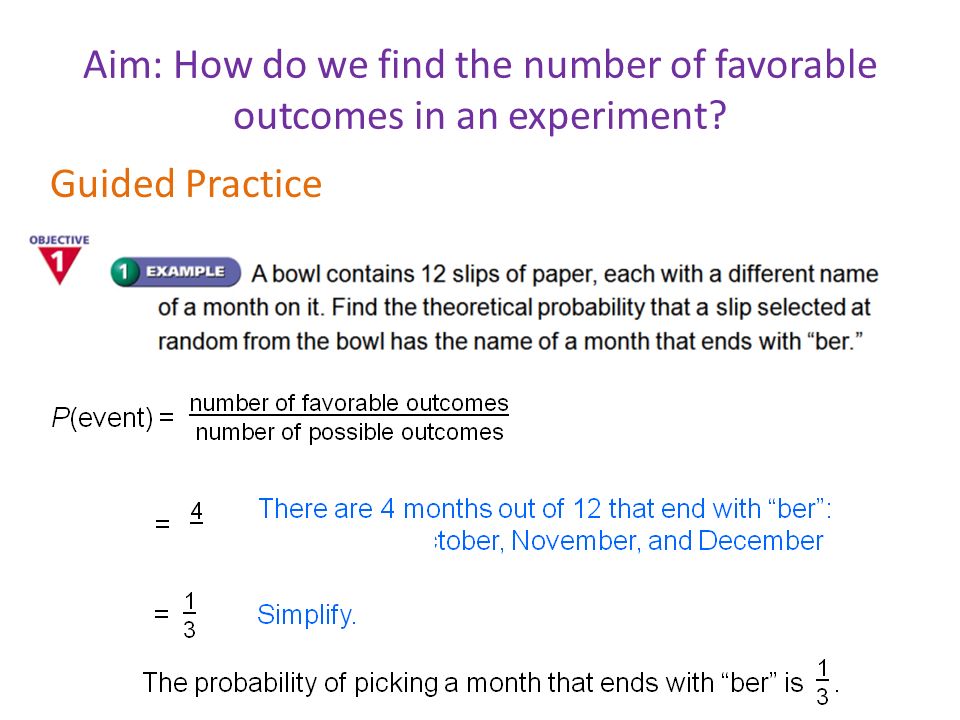The image size is (960, 720).
Task: Click the word December in blue text
Action: tap(760, 541)
